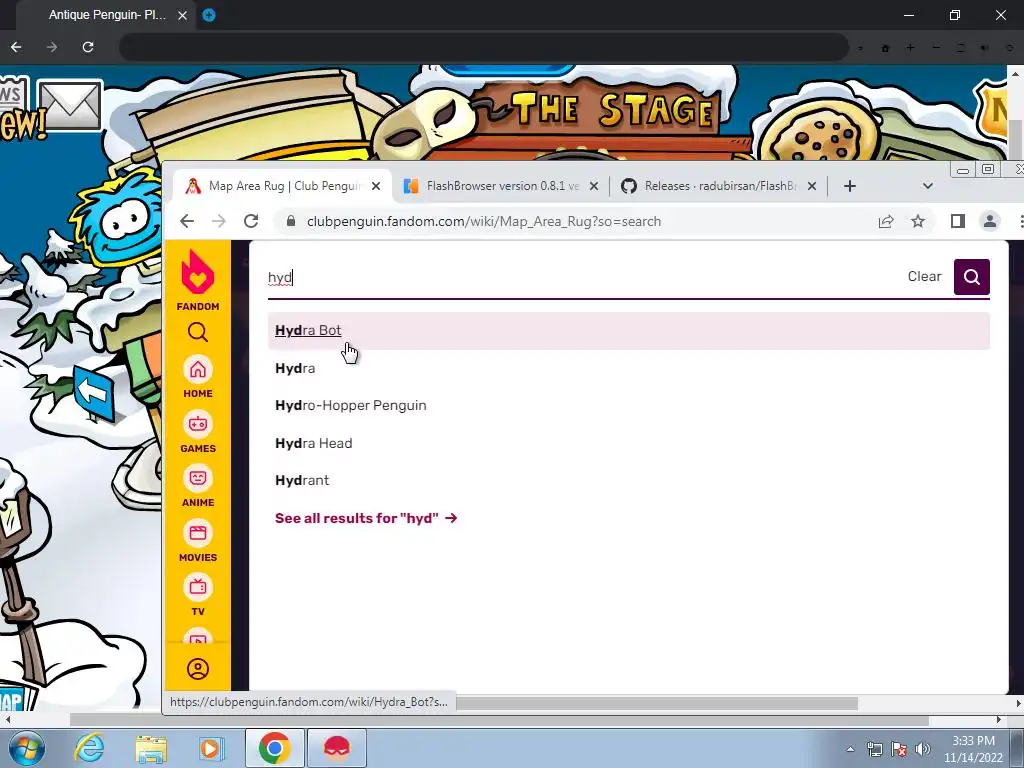The image size is (1024, 768).
Task: Clear the search field text
Action: pyautogui.click(x=924, y=276)
